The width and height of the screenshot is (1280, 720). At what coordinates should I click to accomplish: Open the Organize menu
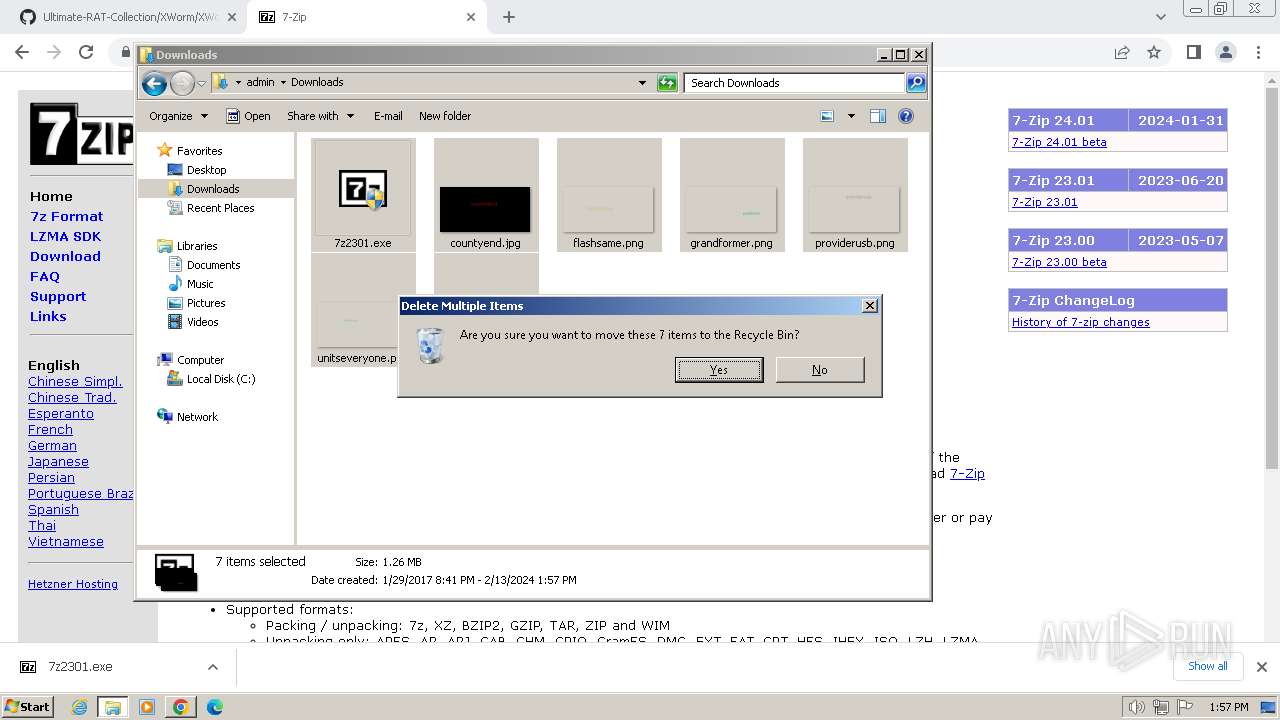point(179,116)
